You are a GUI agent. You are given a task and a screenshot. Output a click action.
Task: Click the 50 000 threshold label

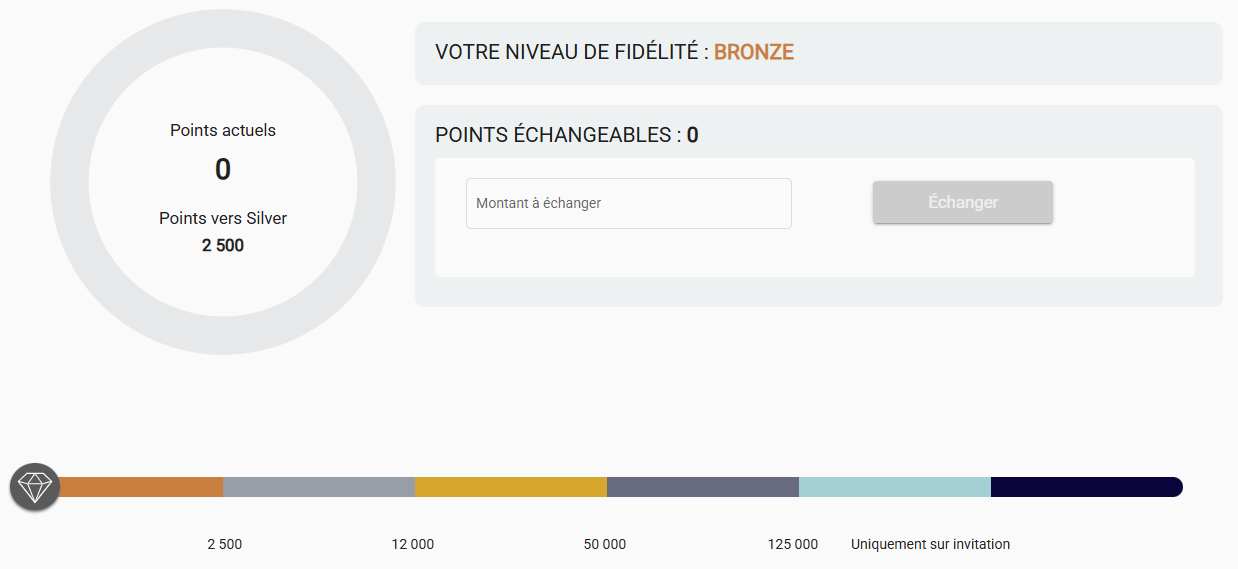coord(605,545)
